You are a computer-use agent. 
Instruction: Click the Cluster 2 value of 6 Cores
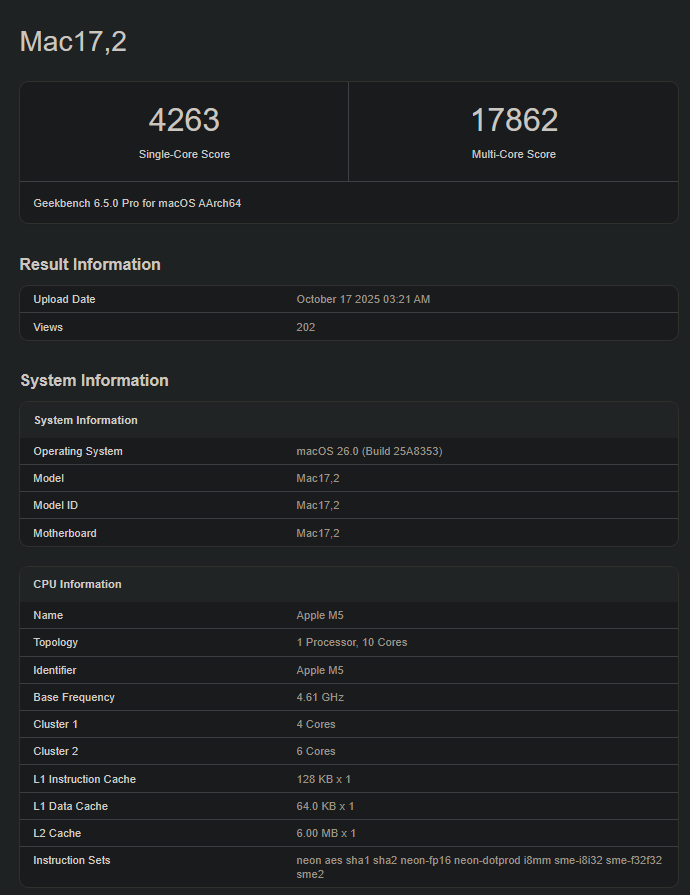tap(316, 752)
